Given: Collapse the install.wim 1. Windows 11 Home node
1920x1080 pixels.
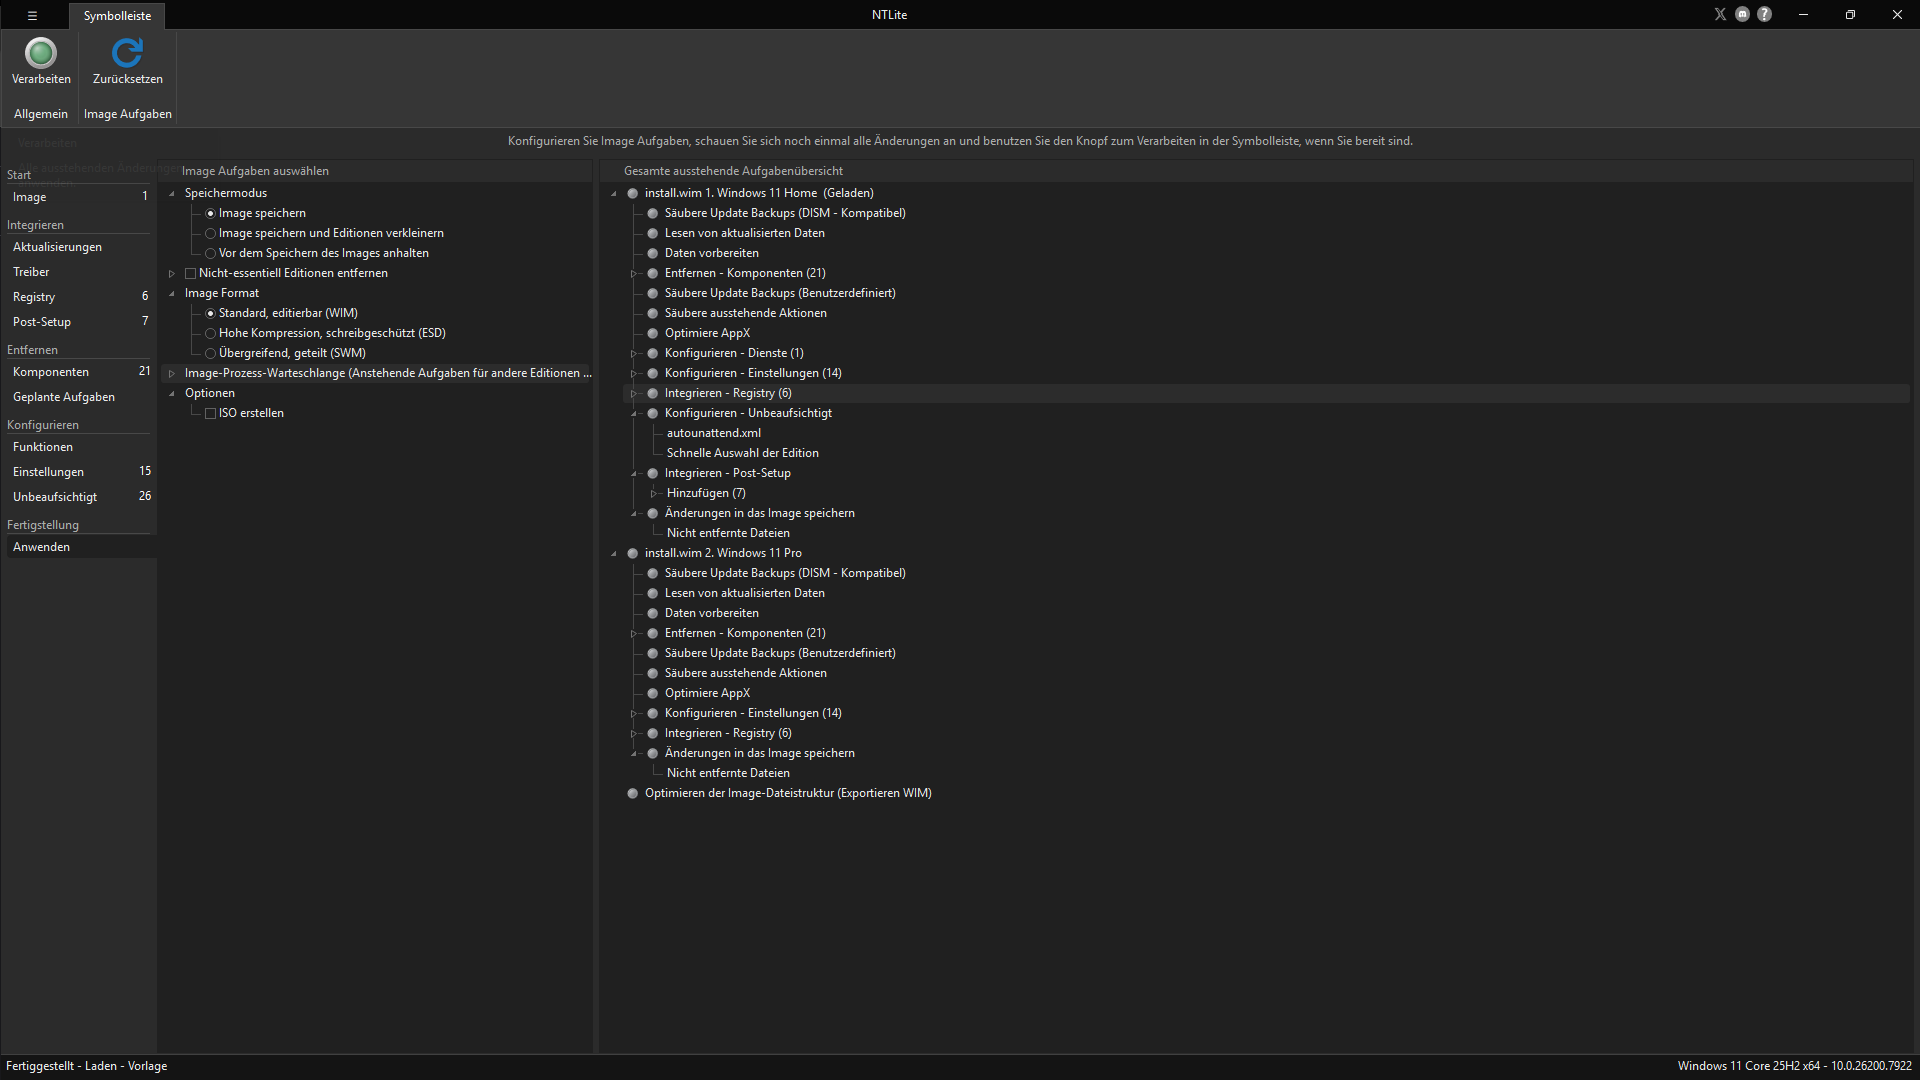Looking at the screenshot, I should tap(614, 193).
